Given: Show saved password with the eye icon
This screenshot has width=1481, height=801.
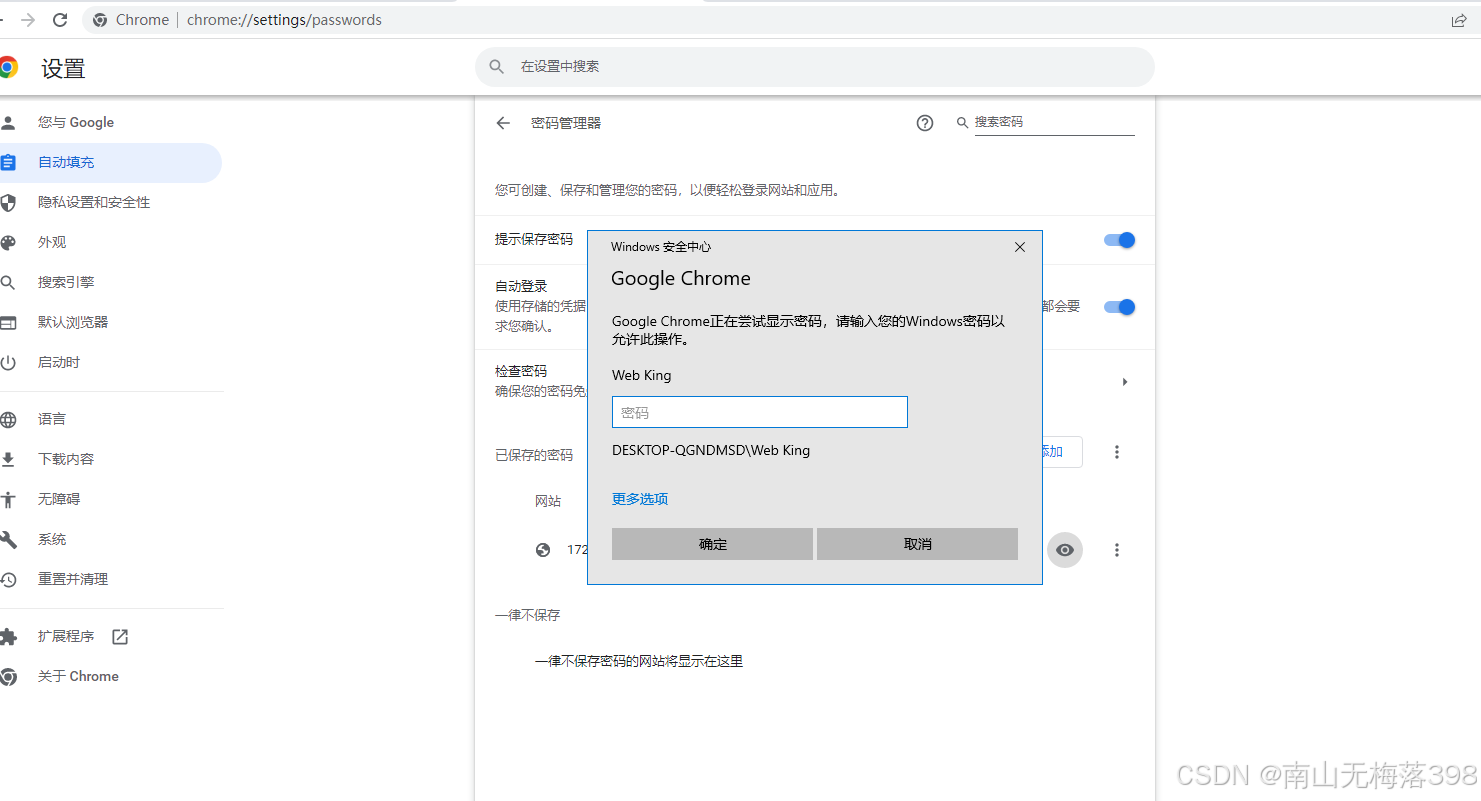Looking at the screenshot, I should [x=1065, y=550].
